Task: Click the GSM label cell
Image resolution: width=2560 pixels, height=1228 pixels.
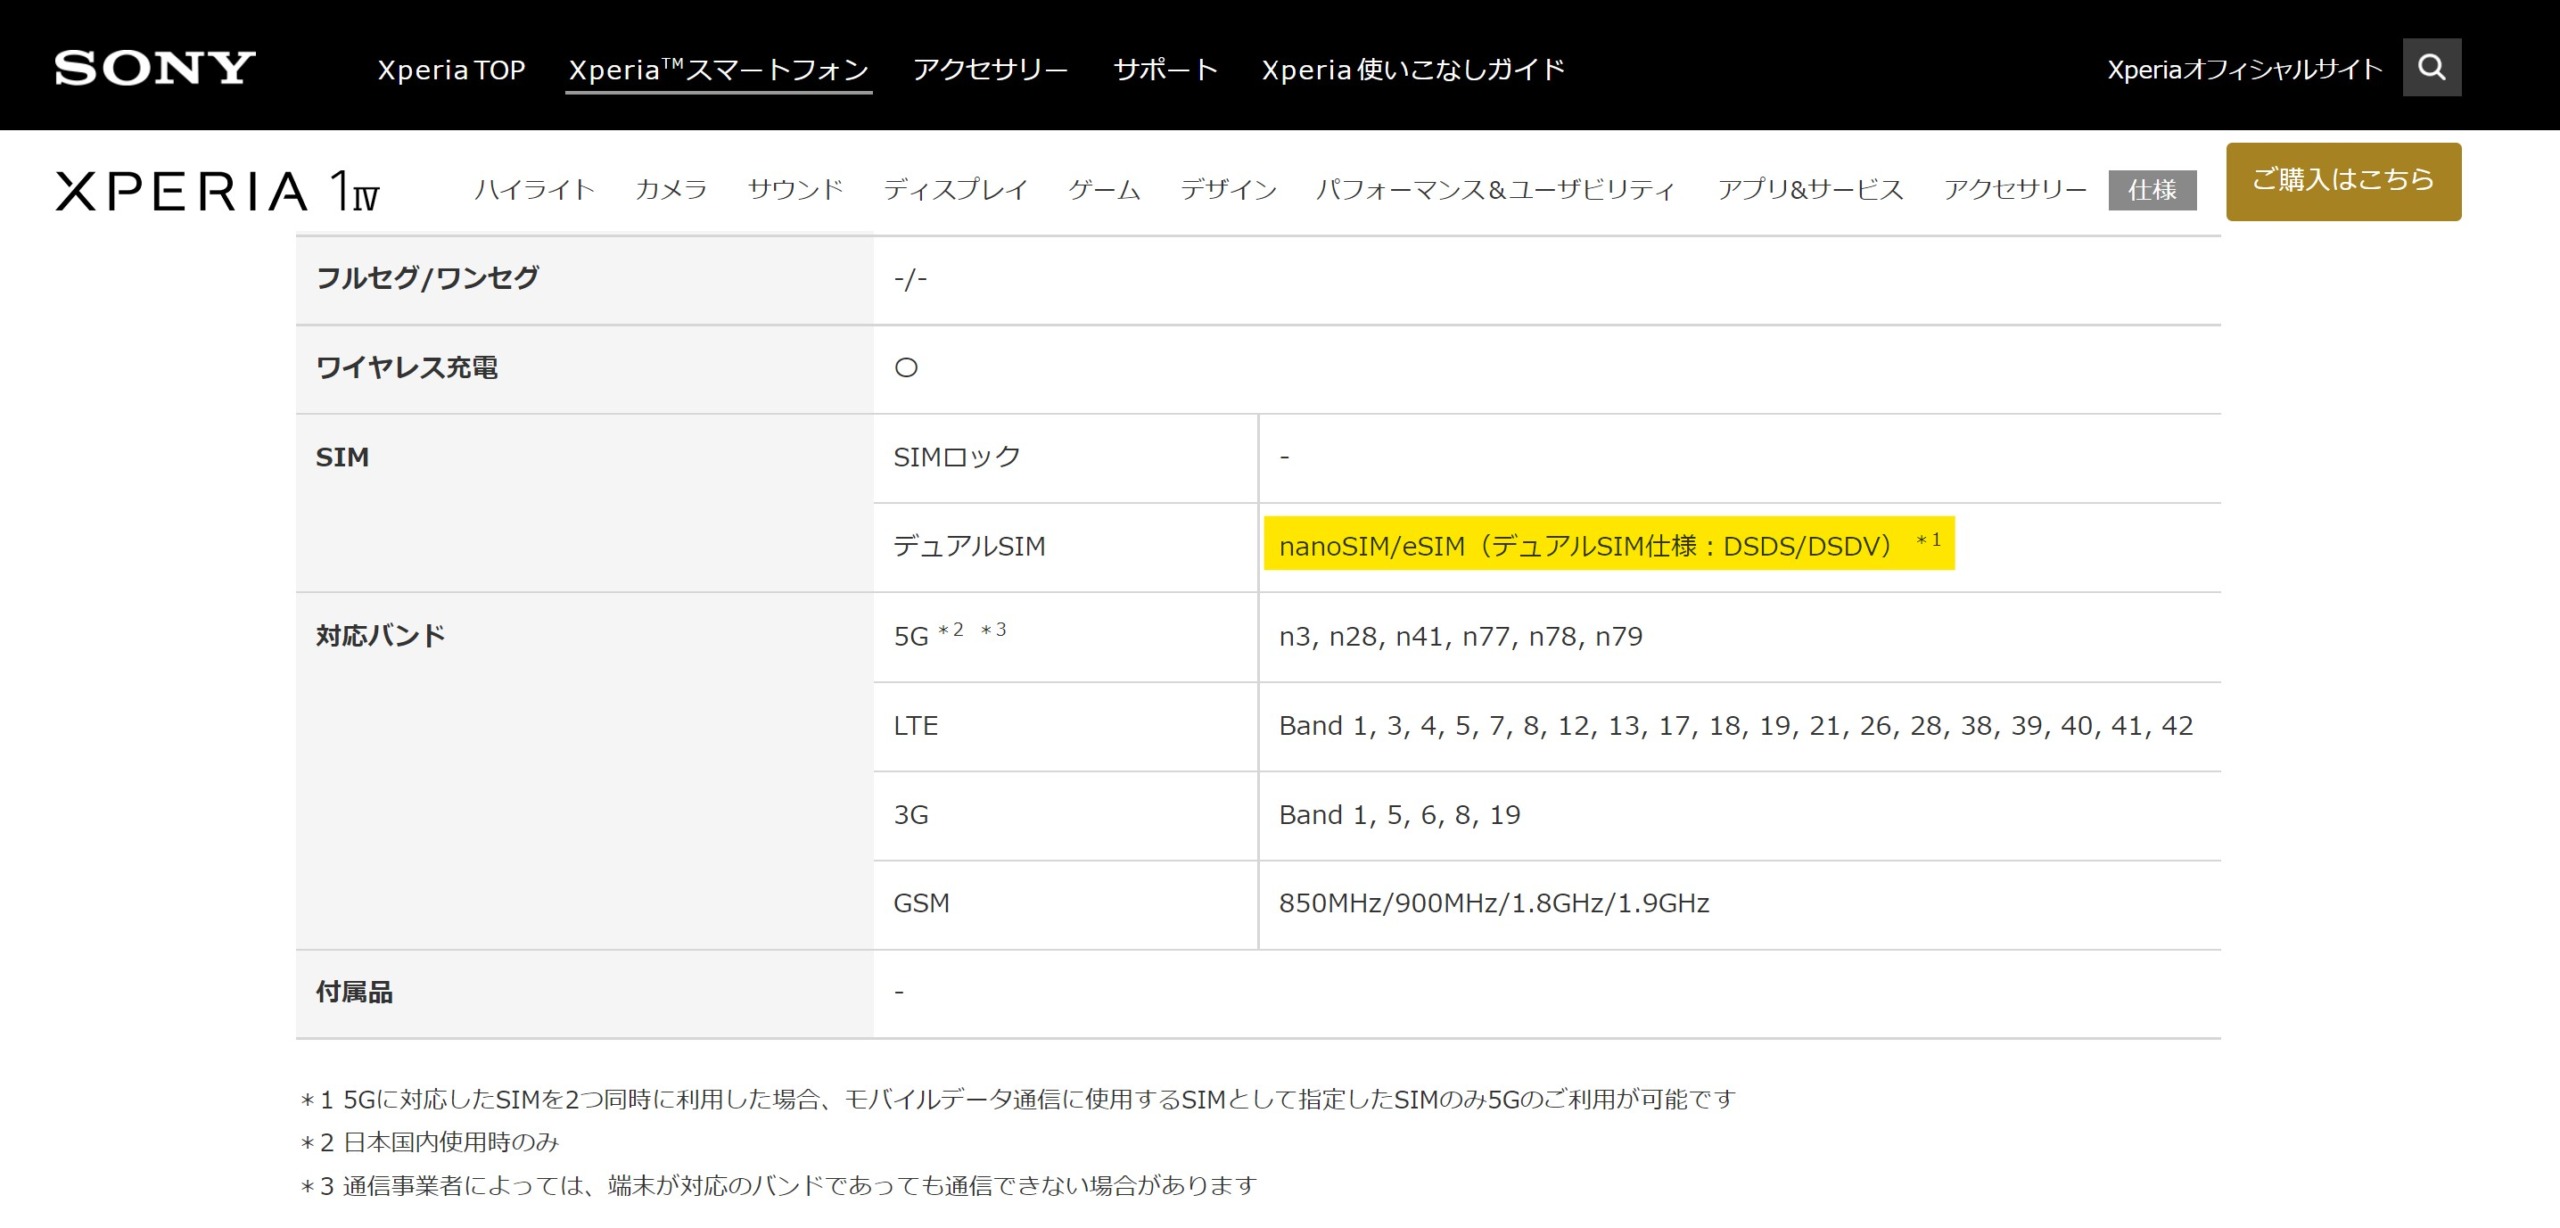Action: [x=921, y=903]
